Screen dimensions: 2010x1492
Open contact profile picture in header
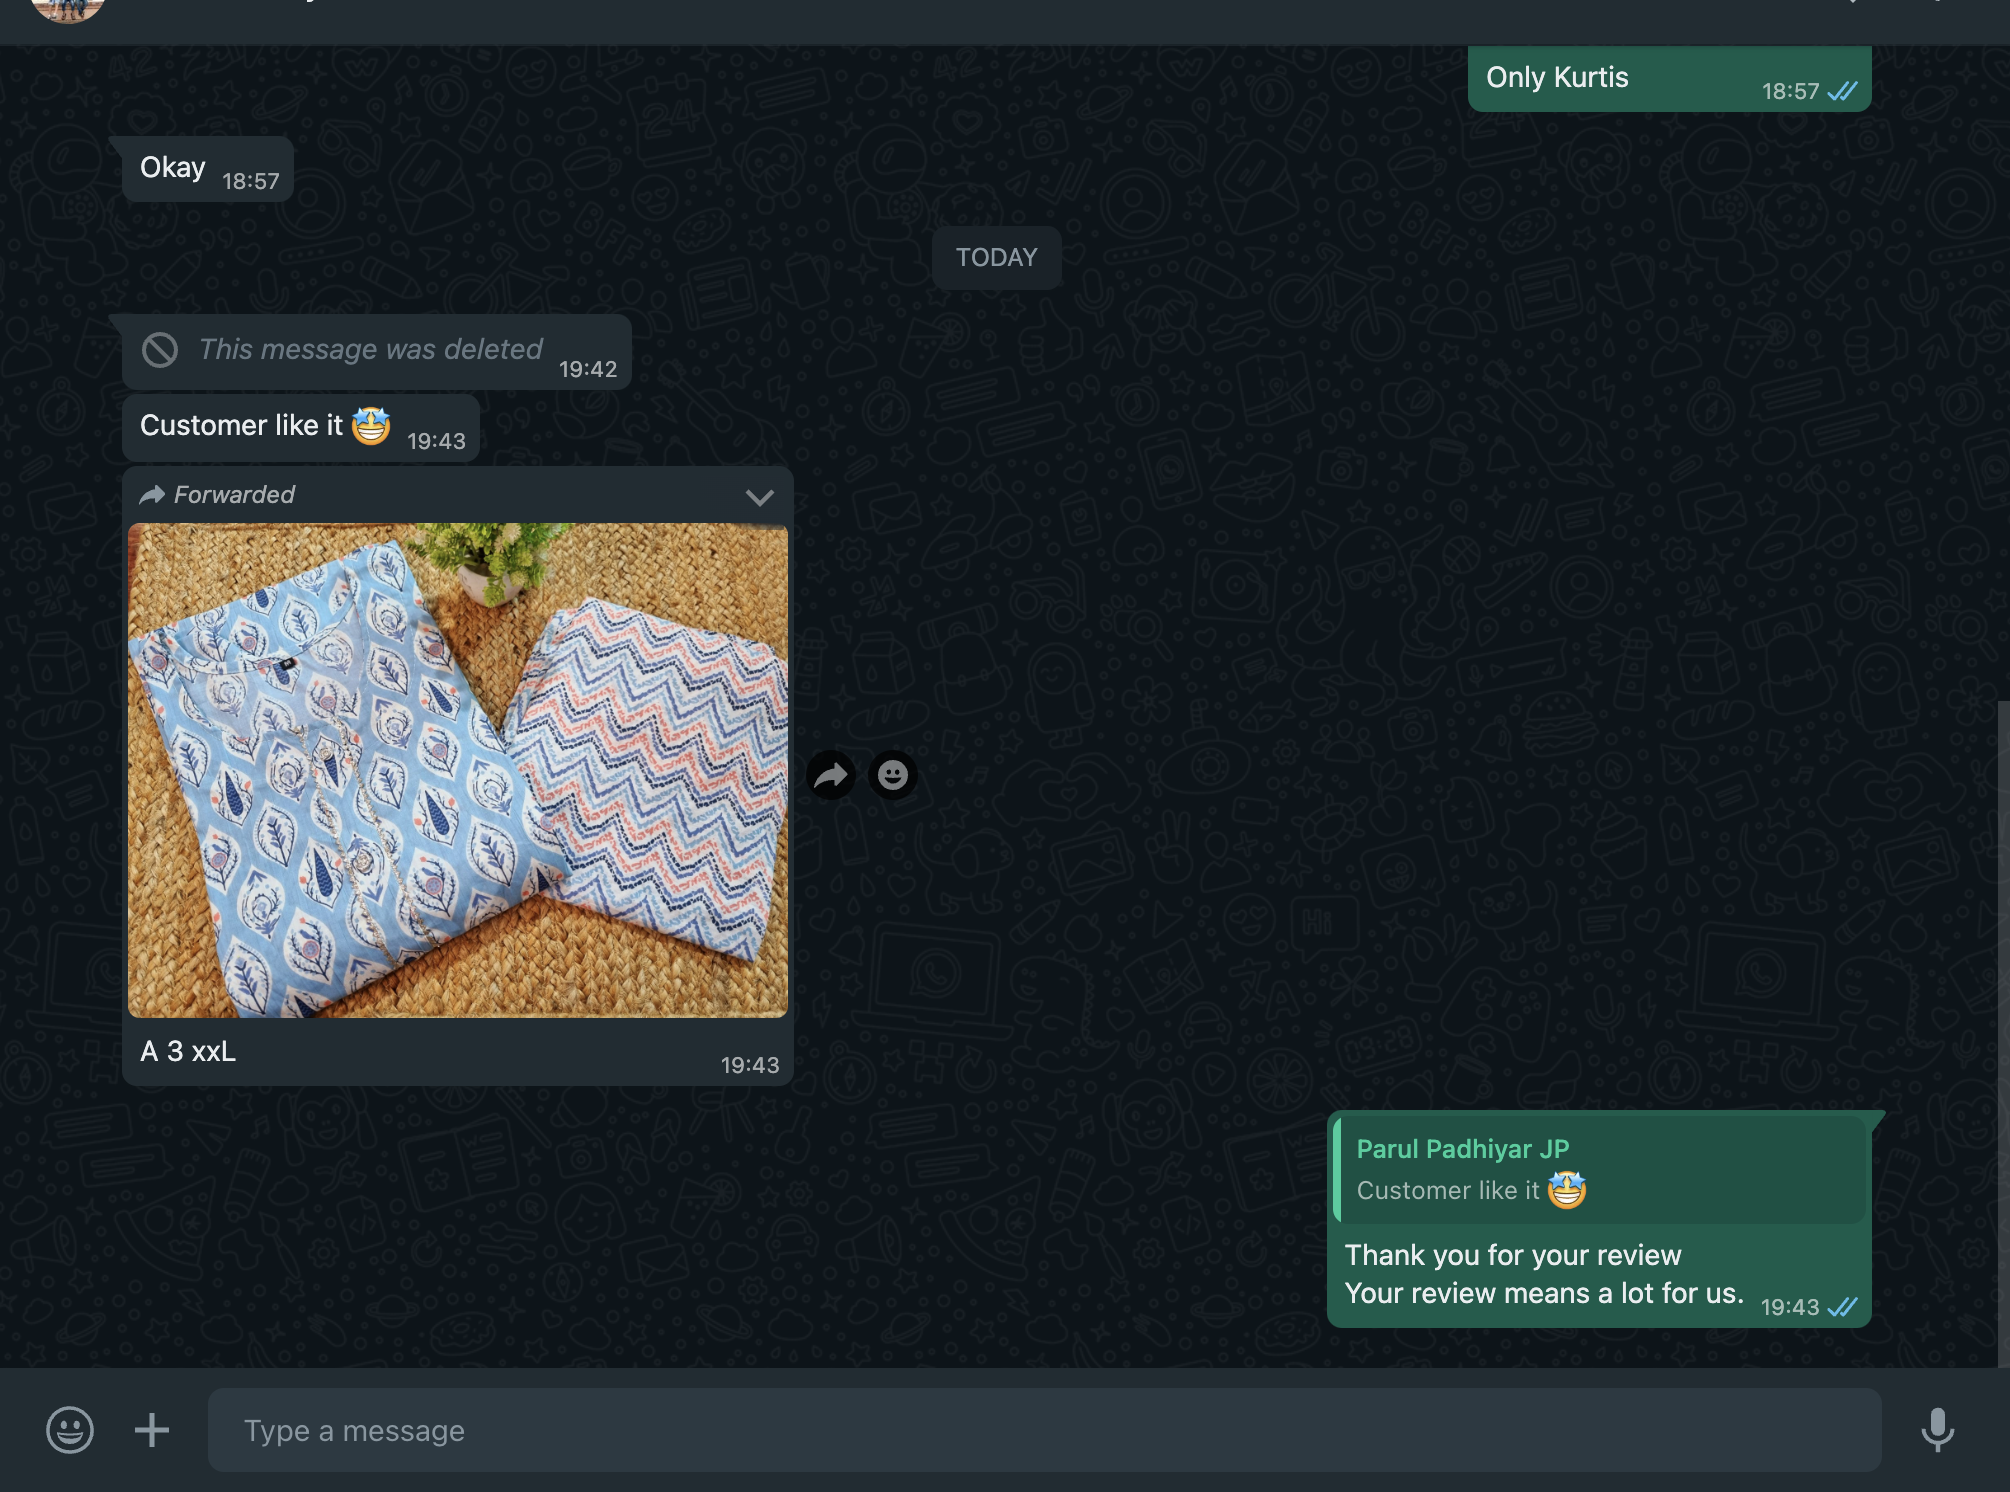(68, 8)
